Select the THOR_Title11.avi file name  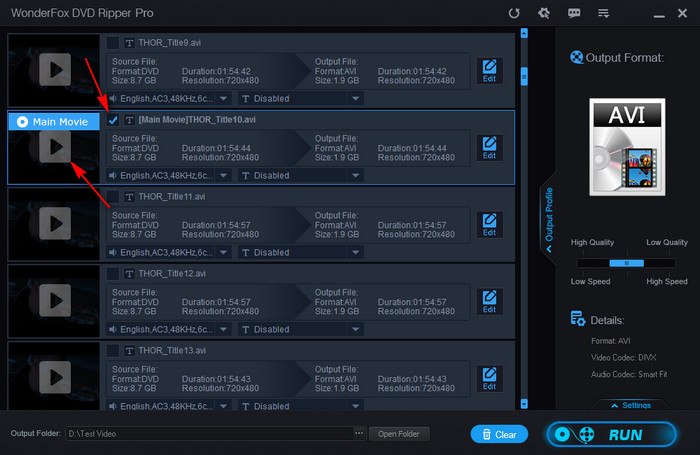tap(172, 196)
